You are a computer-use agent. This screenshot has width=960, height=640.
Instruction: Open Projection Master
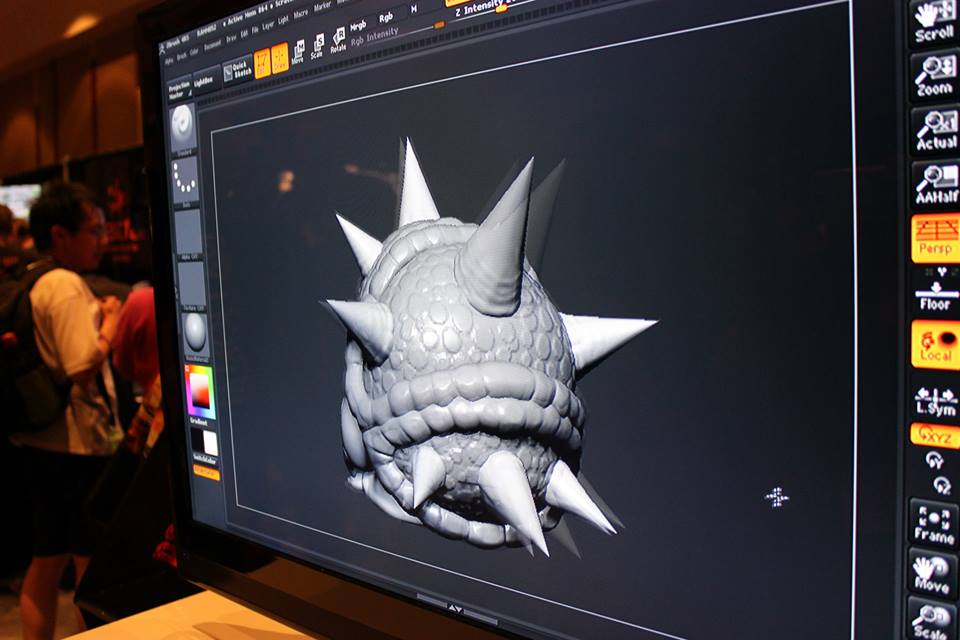pos(179,89)
